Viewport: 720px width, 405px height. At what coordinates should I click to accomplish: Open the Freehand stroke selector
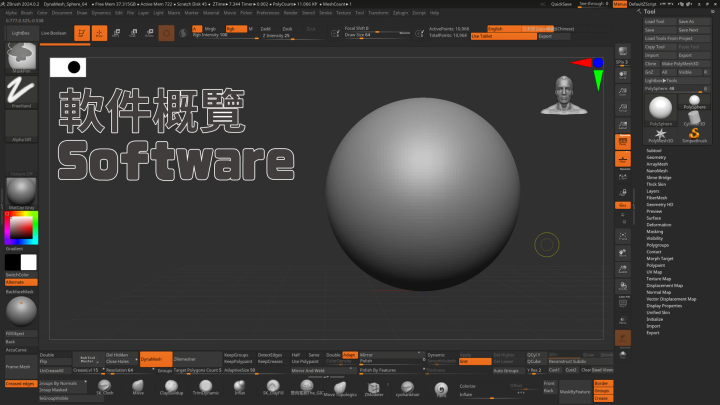(x=20, y=91)
